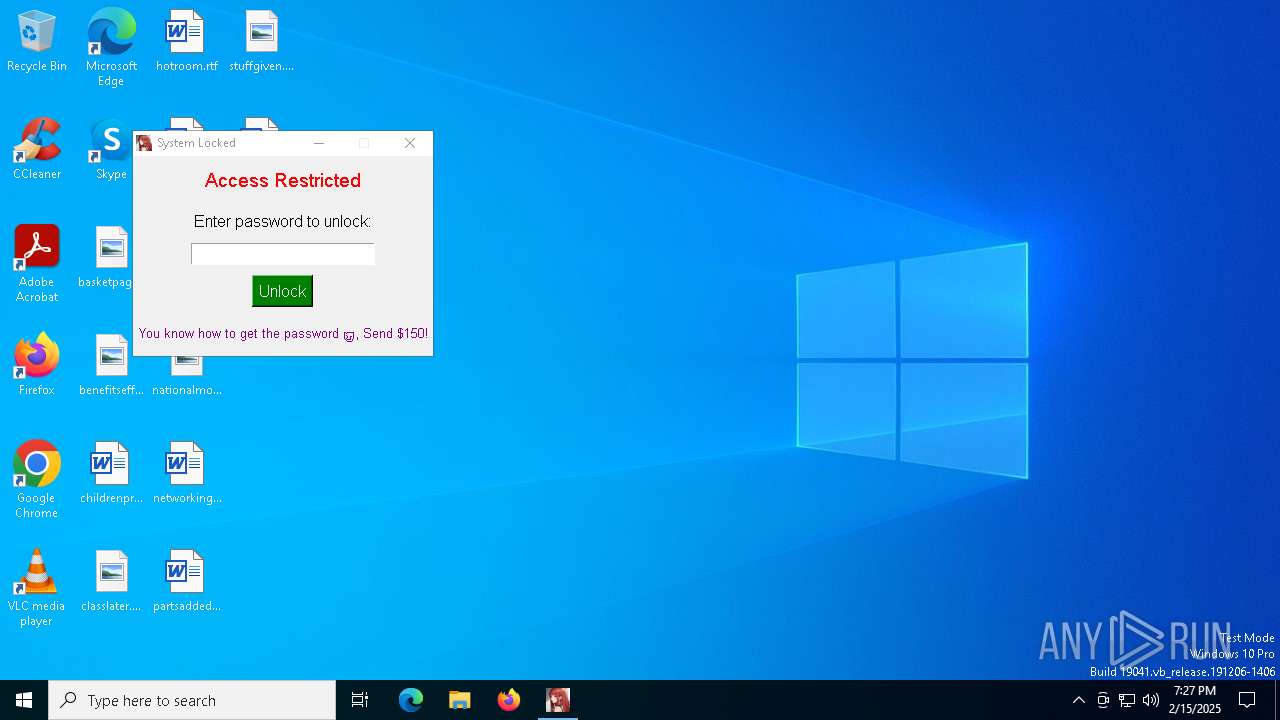Select the classlater image file

point(111,581)
